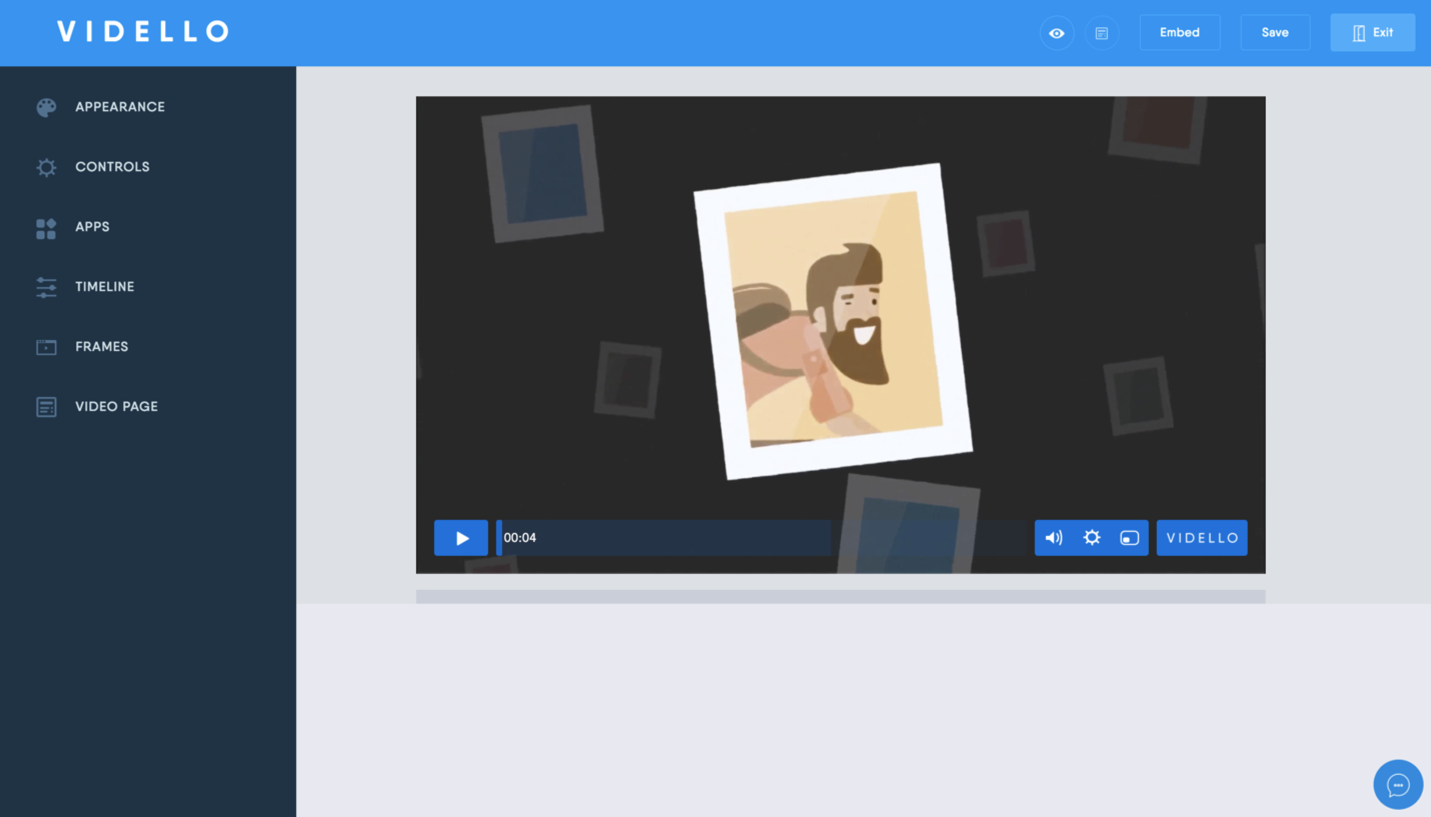Play the video

(461, 538)
